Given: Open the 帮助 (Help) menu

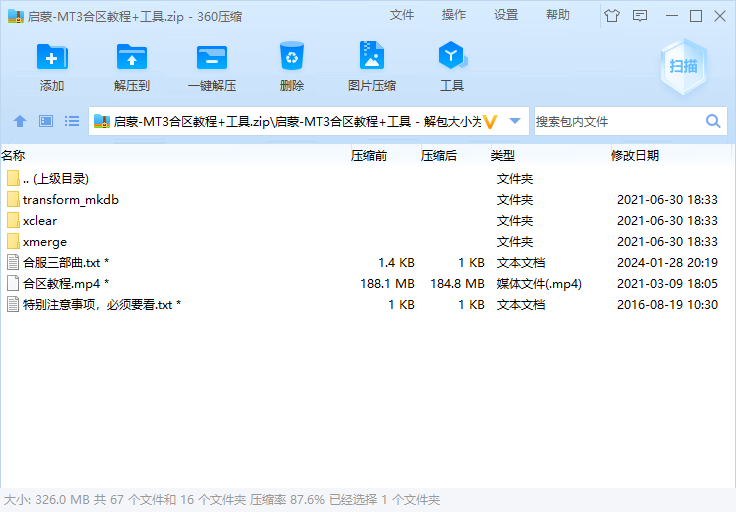Looking at the screenshot, I should [558, 15].
